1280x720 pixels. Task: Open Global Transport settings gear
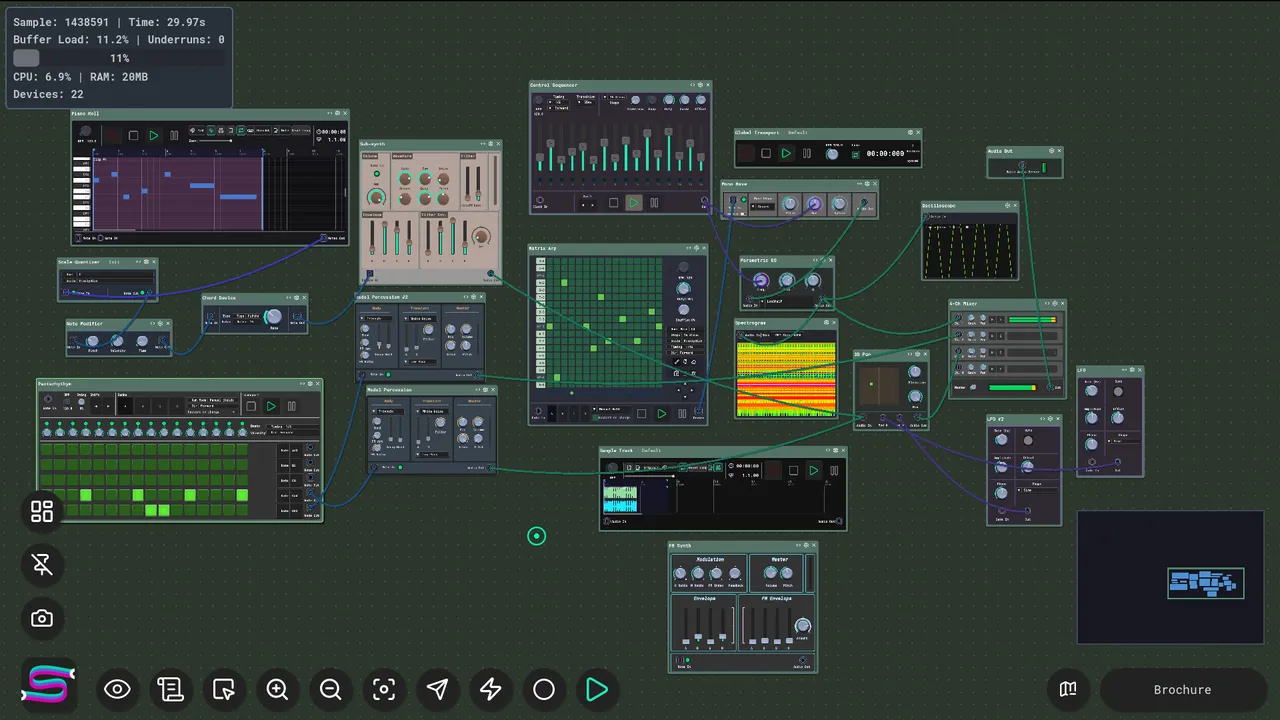[x=910, y=132]
